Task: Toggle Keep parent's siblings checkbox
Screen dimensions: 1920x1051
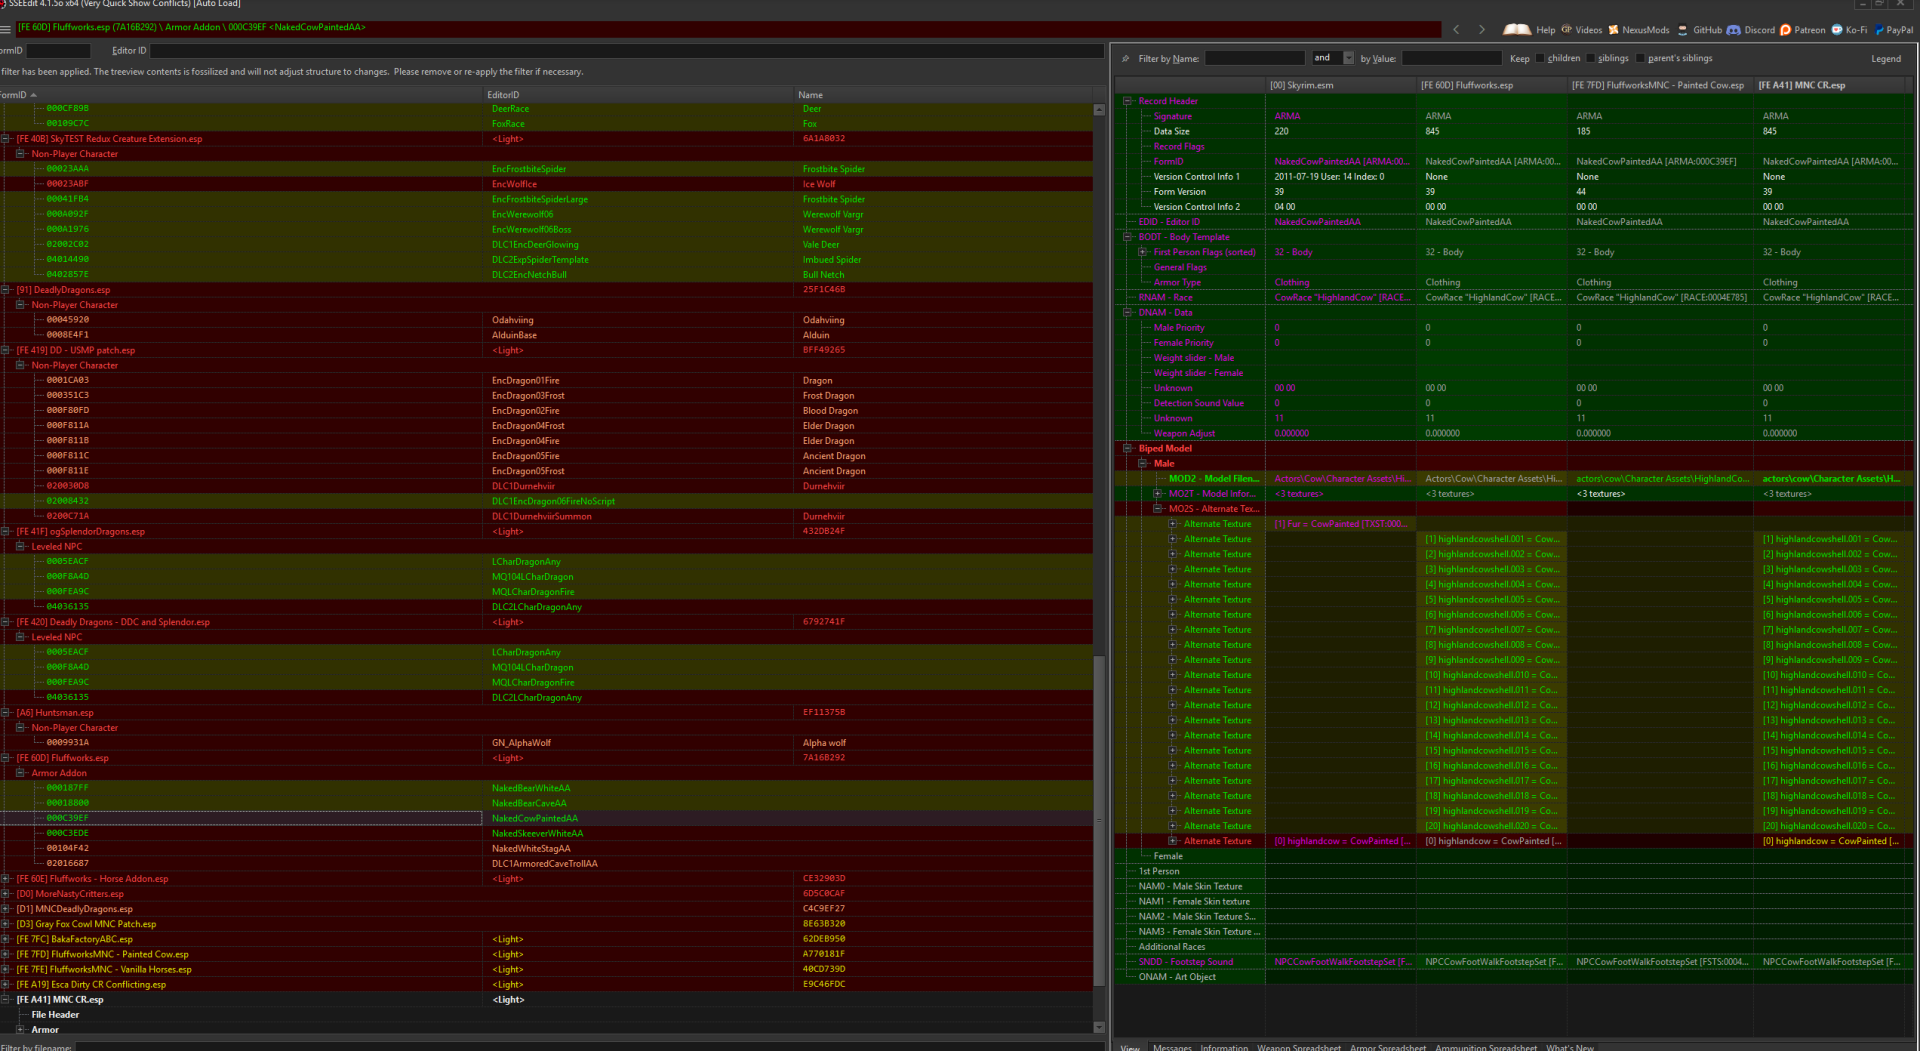Action: 1640,59
